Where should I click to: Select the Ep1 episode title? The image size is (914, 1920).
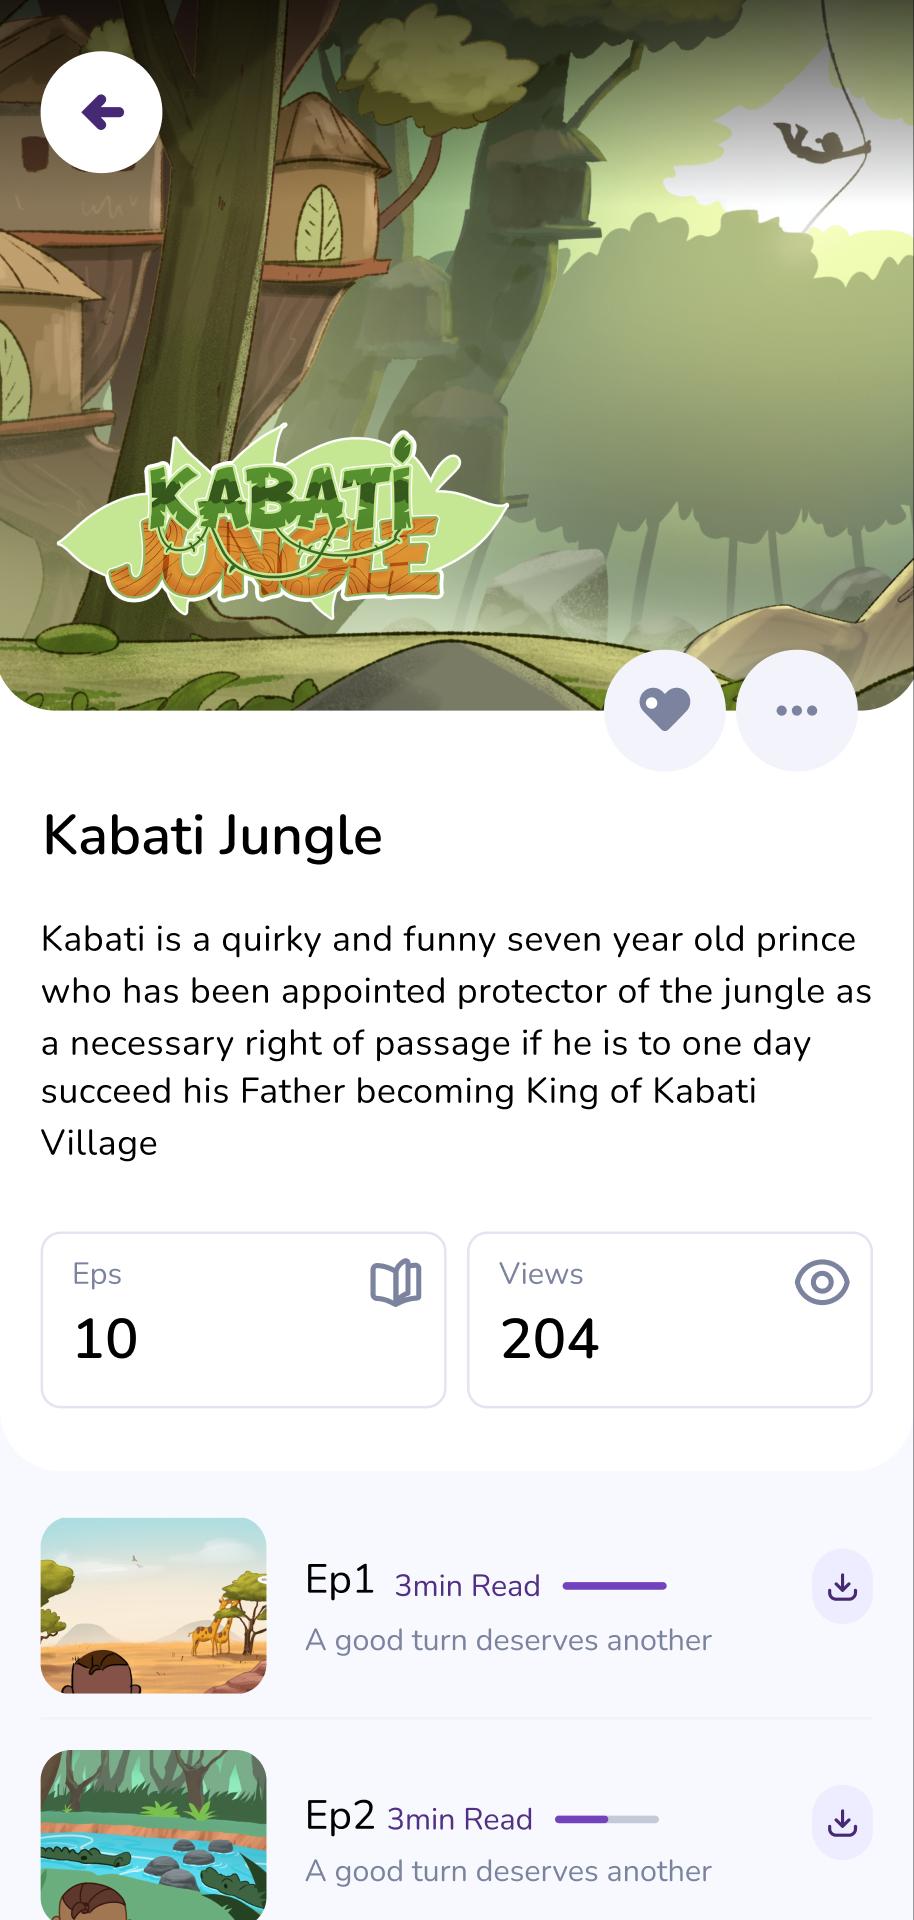[x=340, y=1580]
